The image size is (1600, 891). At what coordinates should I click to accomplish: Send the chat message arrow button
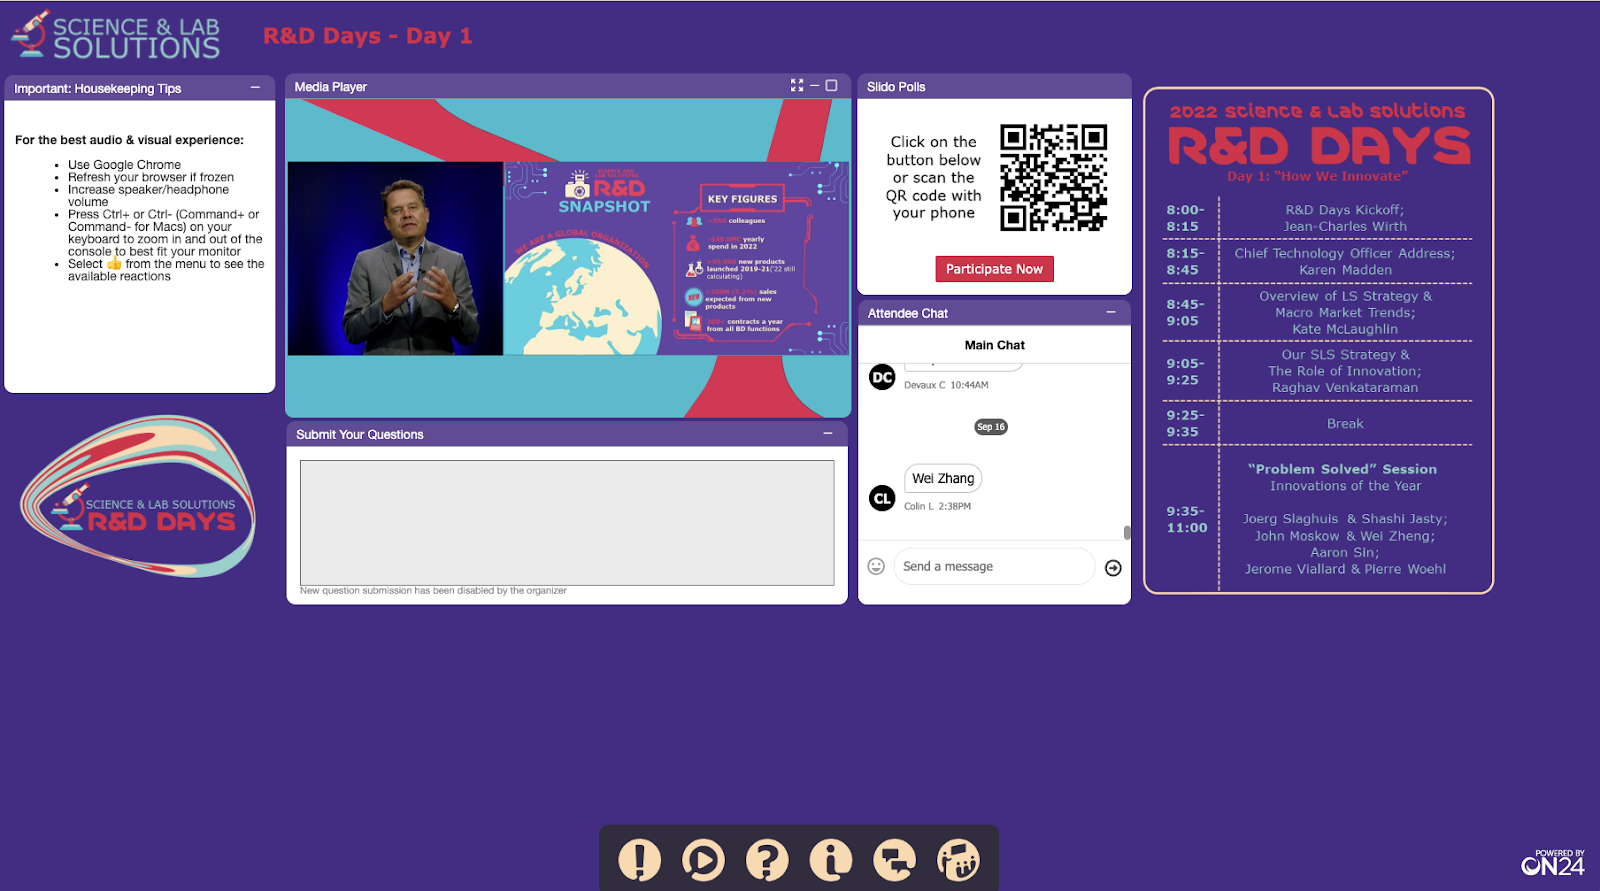point(1113,568)
